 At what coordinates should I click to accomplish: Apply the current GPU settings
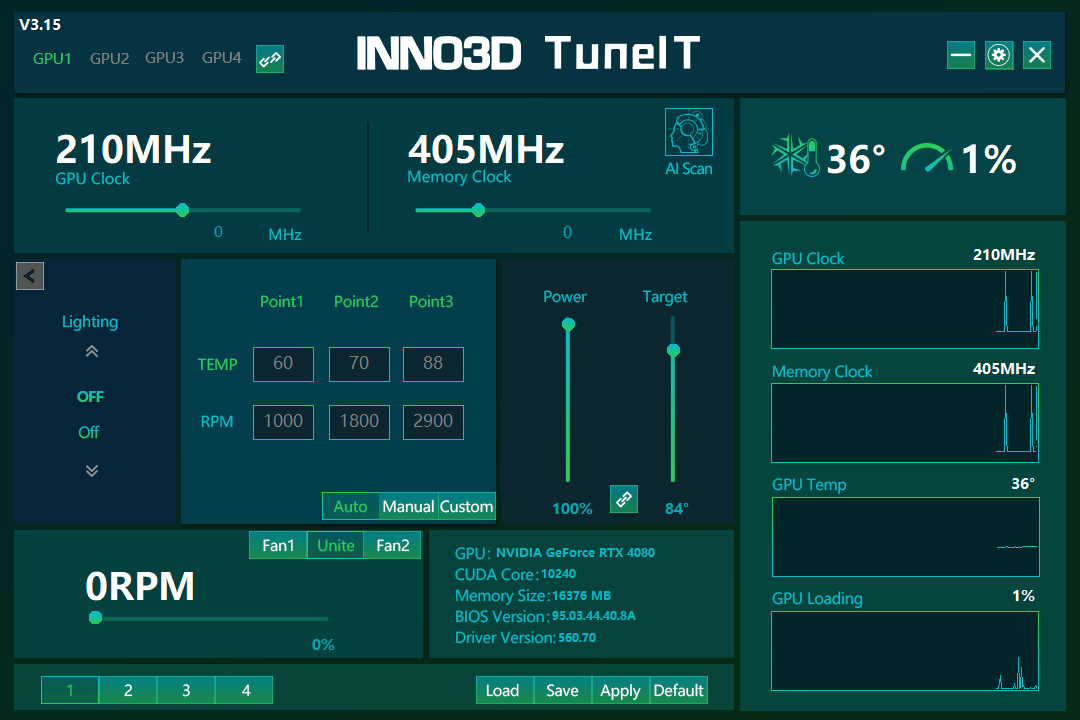(x=620, y=690)
